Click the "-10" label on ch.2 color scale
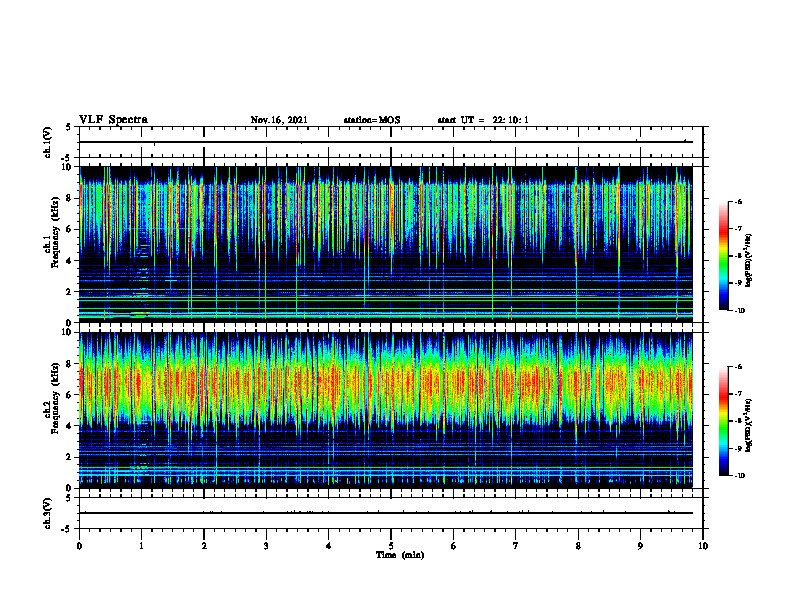The image size is (792, 612). (739, 476)
